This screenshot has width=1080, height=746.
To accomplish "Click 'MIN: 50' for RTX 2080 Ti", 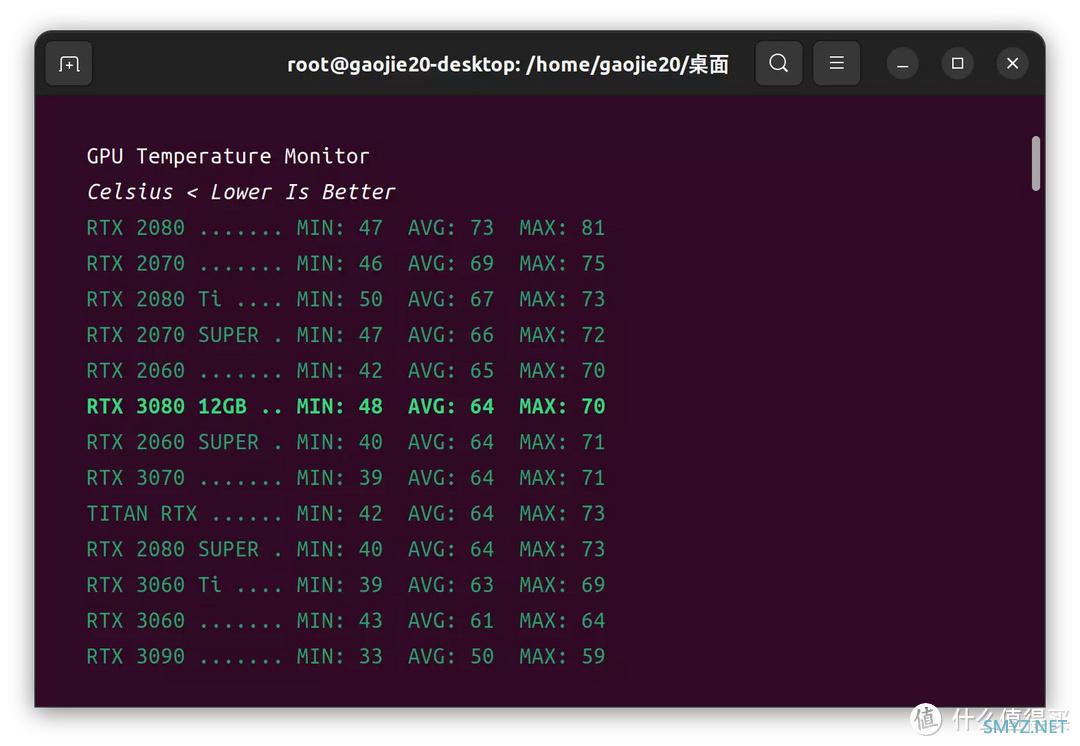I will pos(340,300).
